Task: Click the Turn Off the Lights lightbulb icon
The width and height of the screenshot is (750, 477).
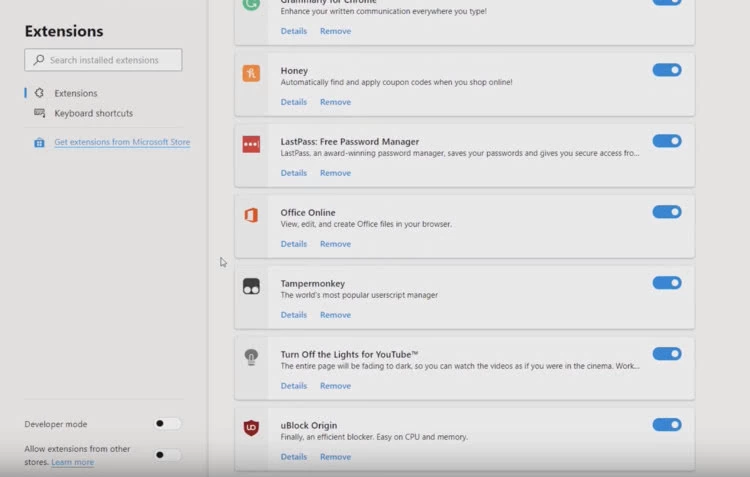Action: (x=251, y=357)
